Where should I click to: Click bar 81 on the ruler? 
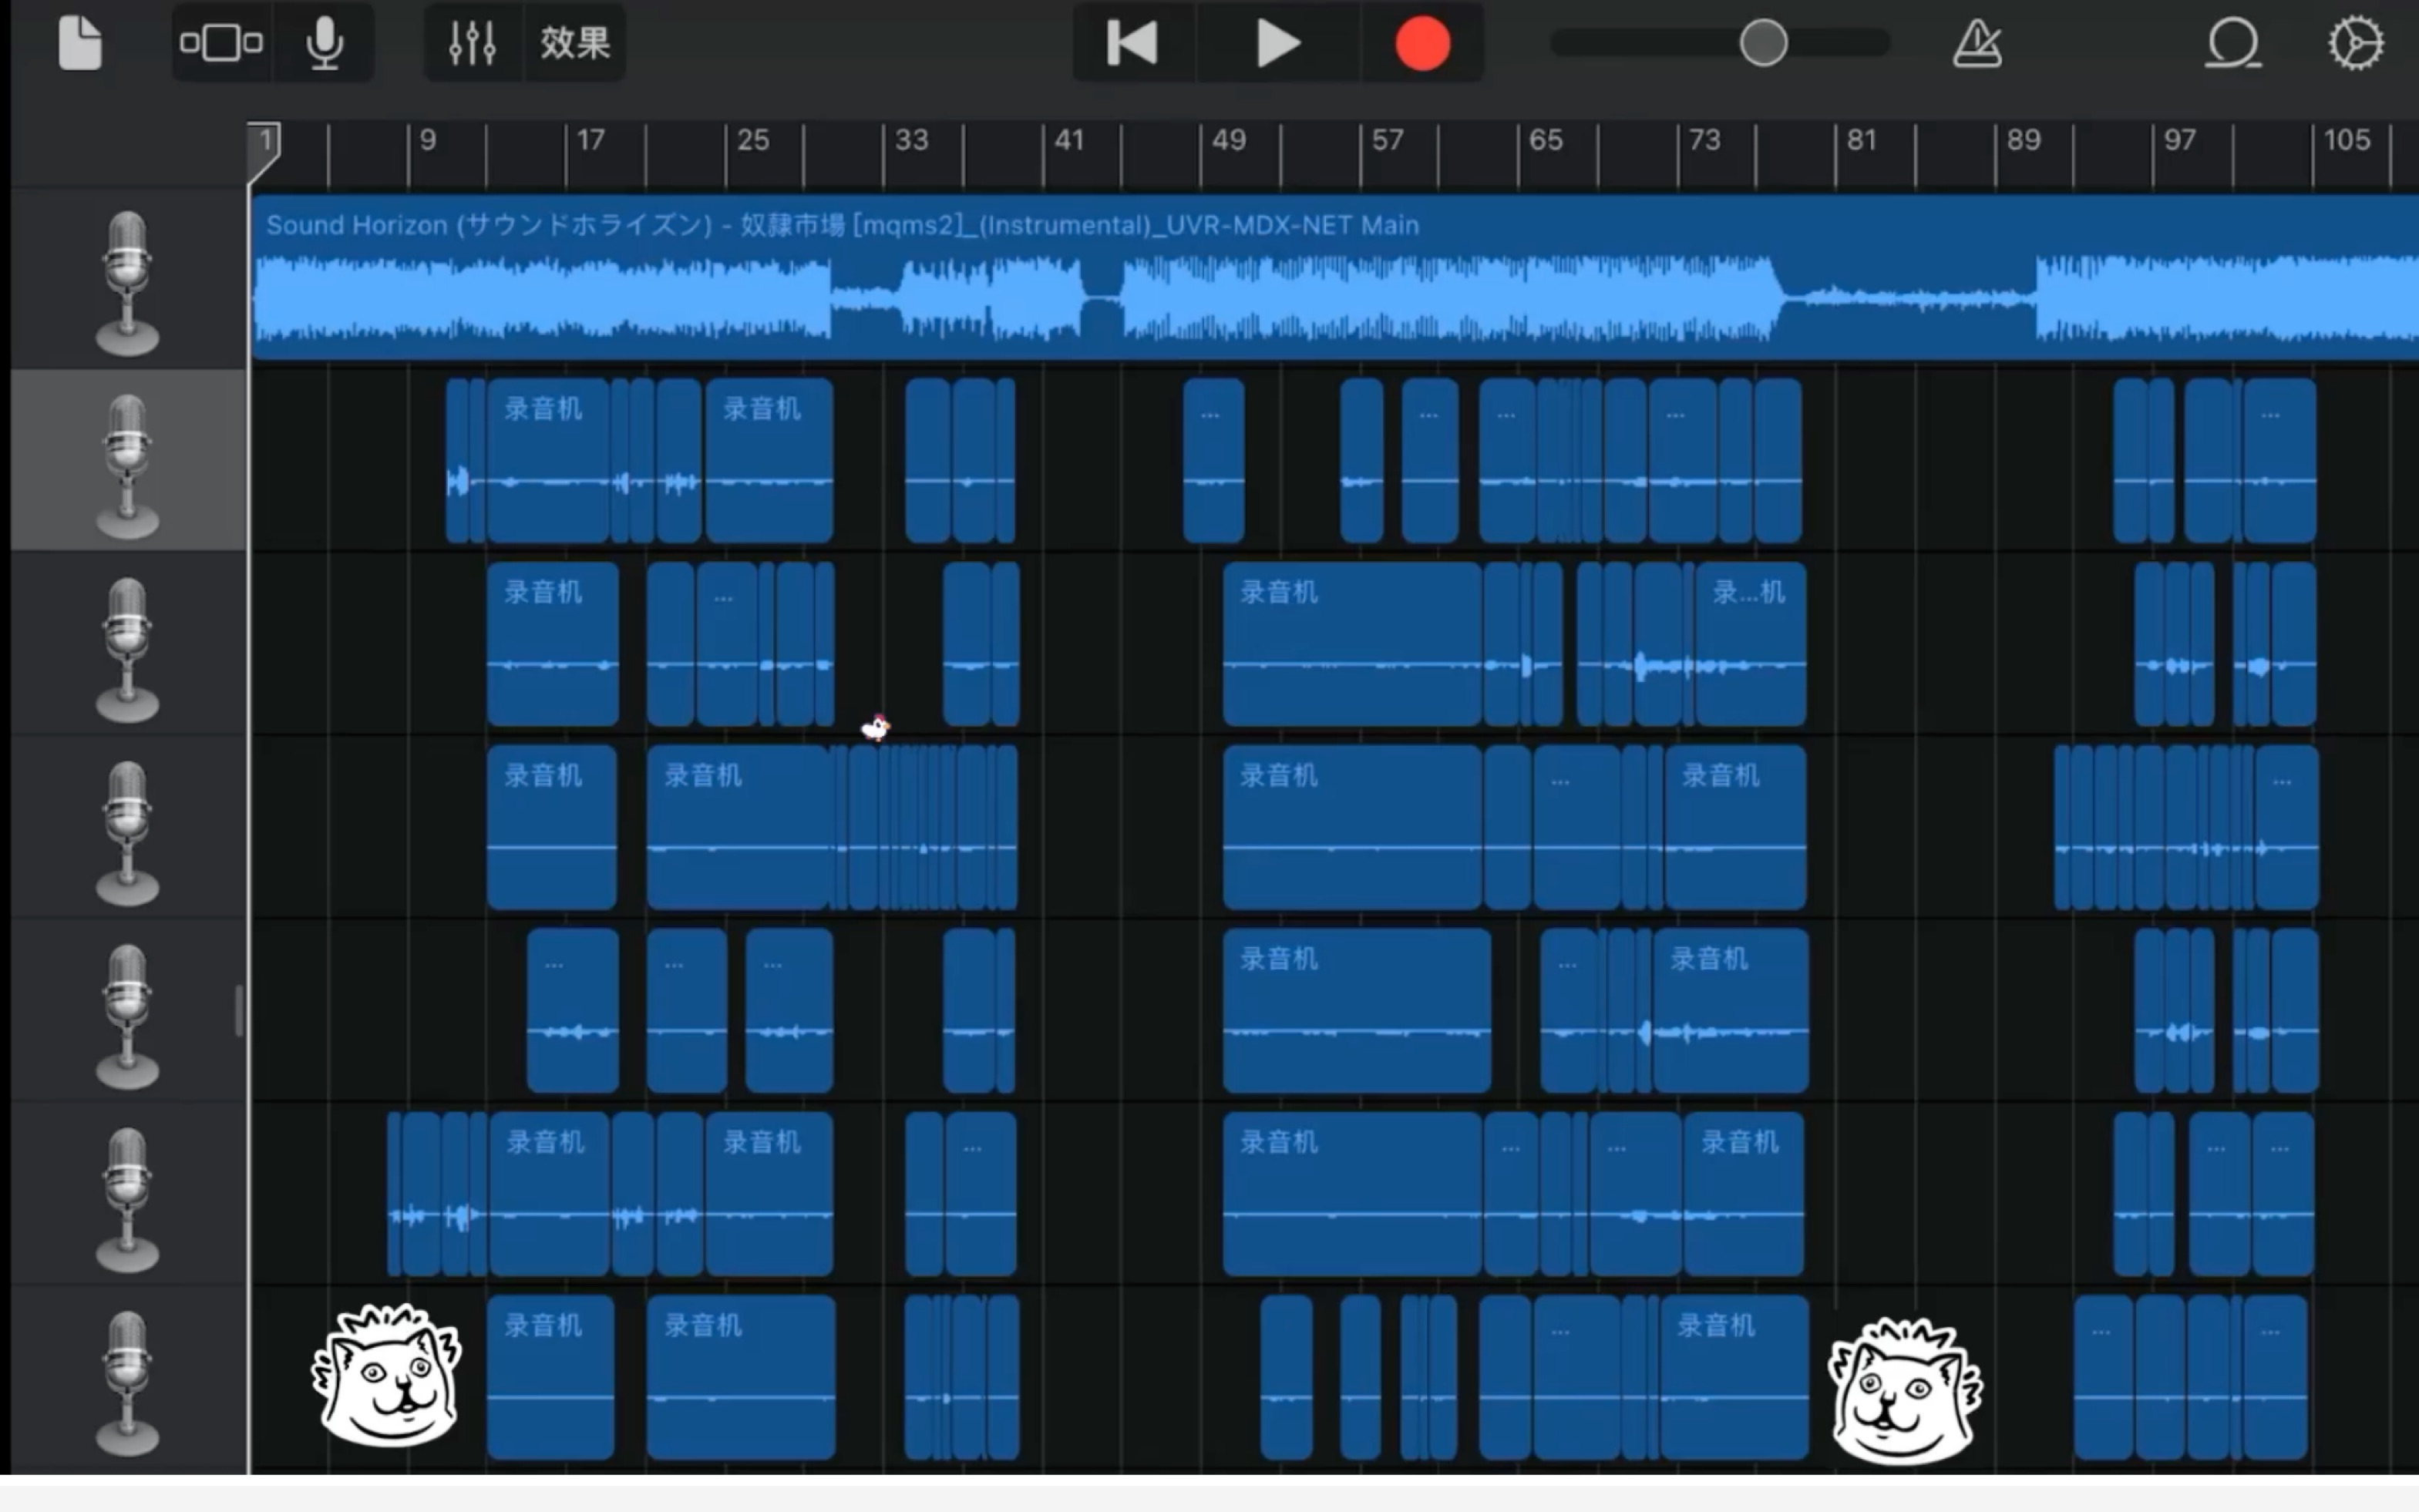pyautogui.click(x=1861, y=140)
